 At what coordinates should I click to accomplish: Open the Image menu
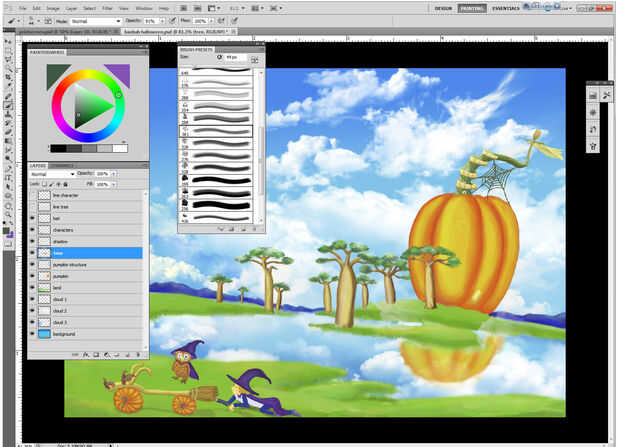(53, 8)
